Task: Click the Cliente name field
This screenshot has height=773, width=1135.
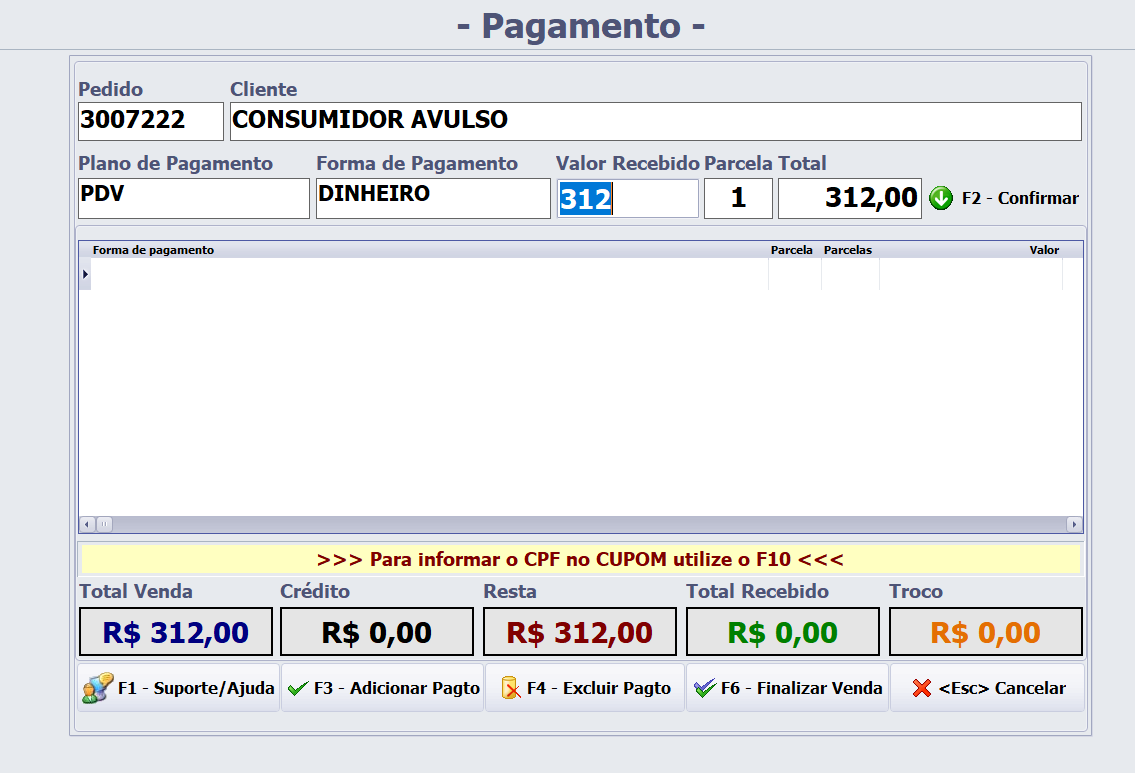Action: [x=655, y=121]
